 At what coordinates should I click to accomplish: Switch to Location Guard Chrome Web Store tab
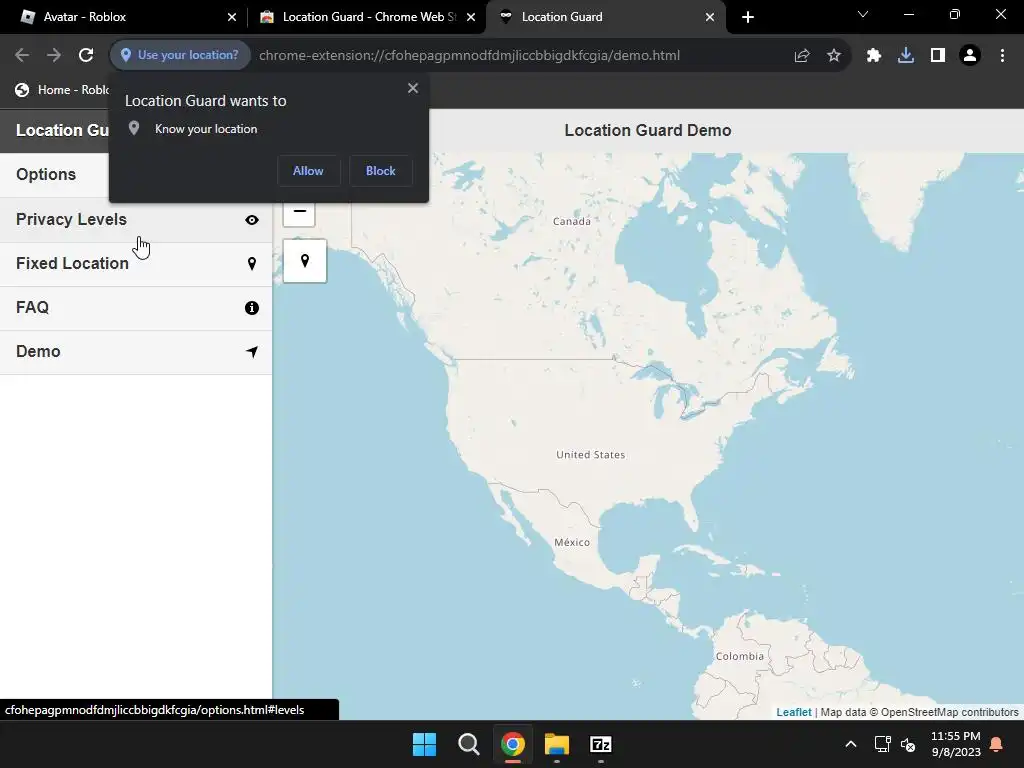point(366,17)
